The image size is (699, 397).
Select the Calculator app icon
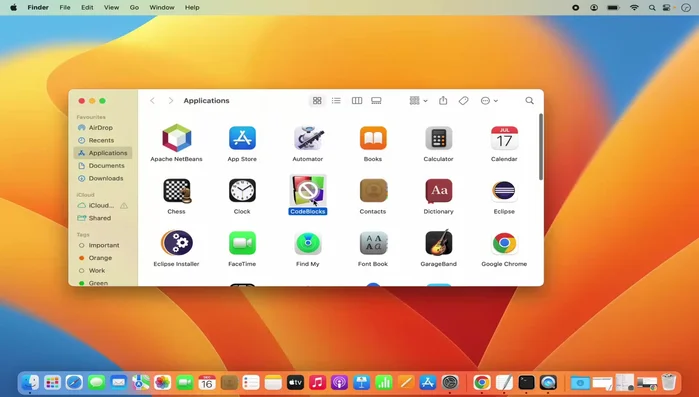click(439, 138)
